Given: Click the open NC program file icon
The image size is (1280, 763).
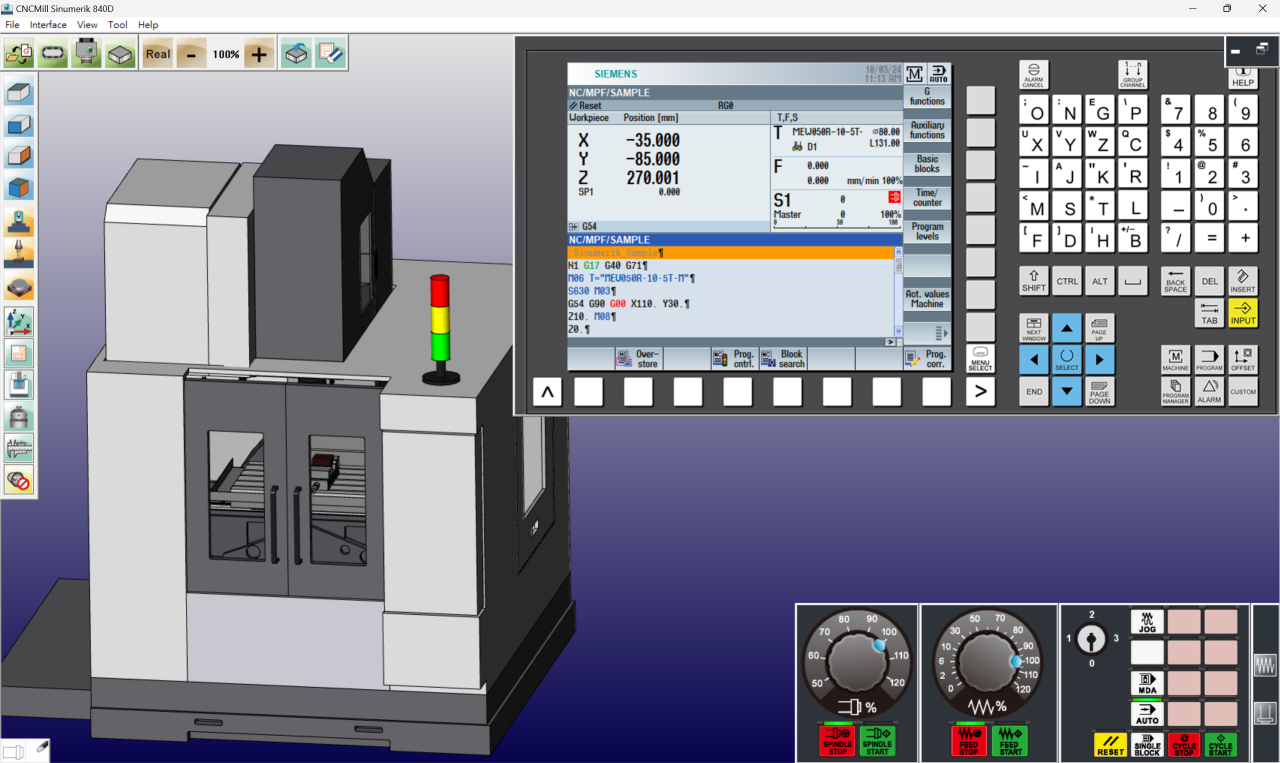Looking at the screenshot, I should point(19,54).
